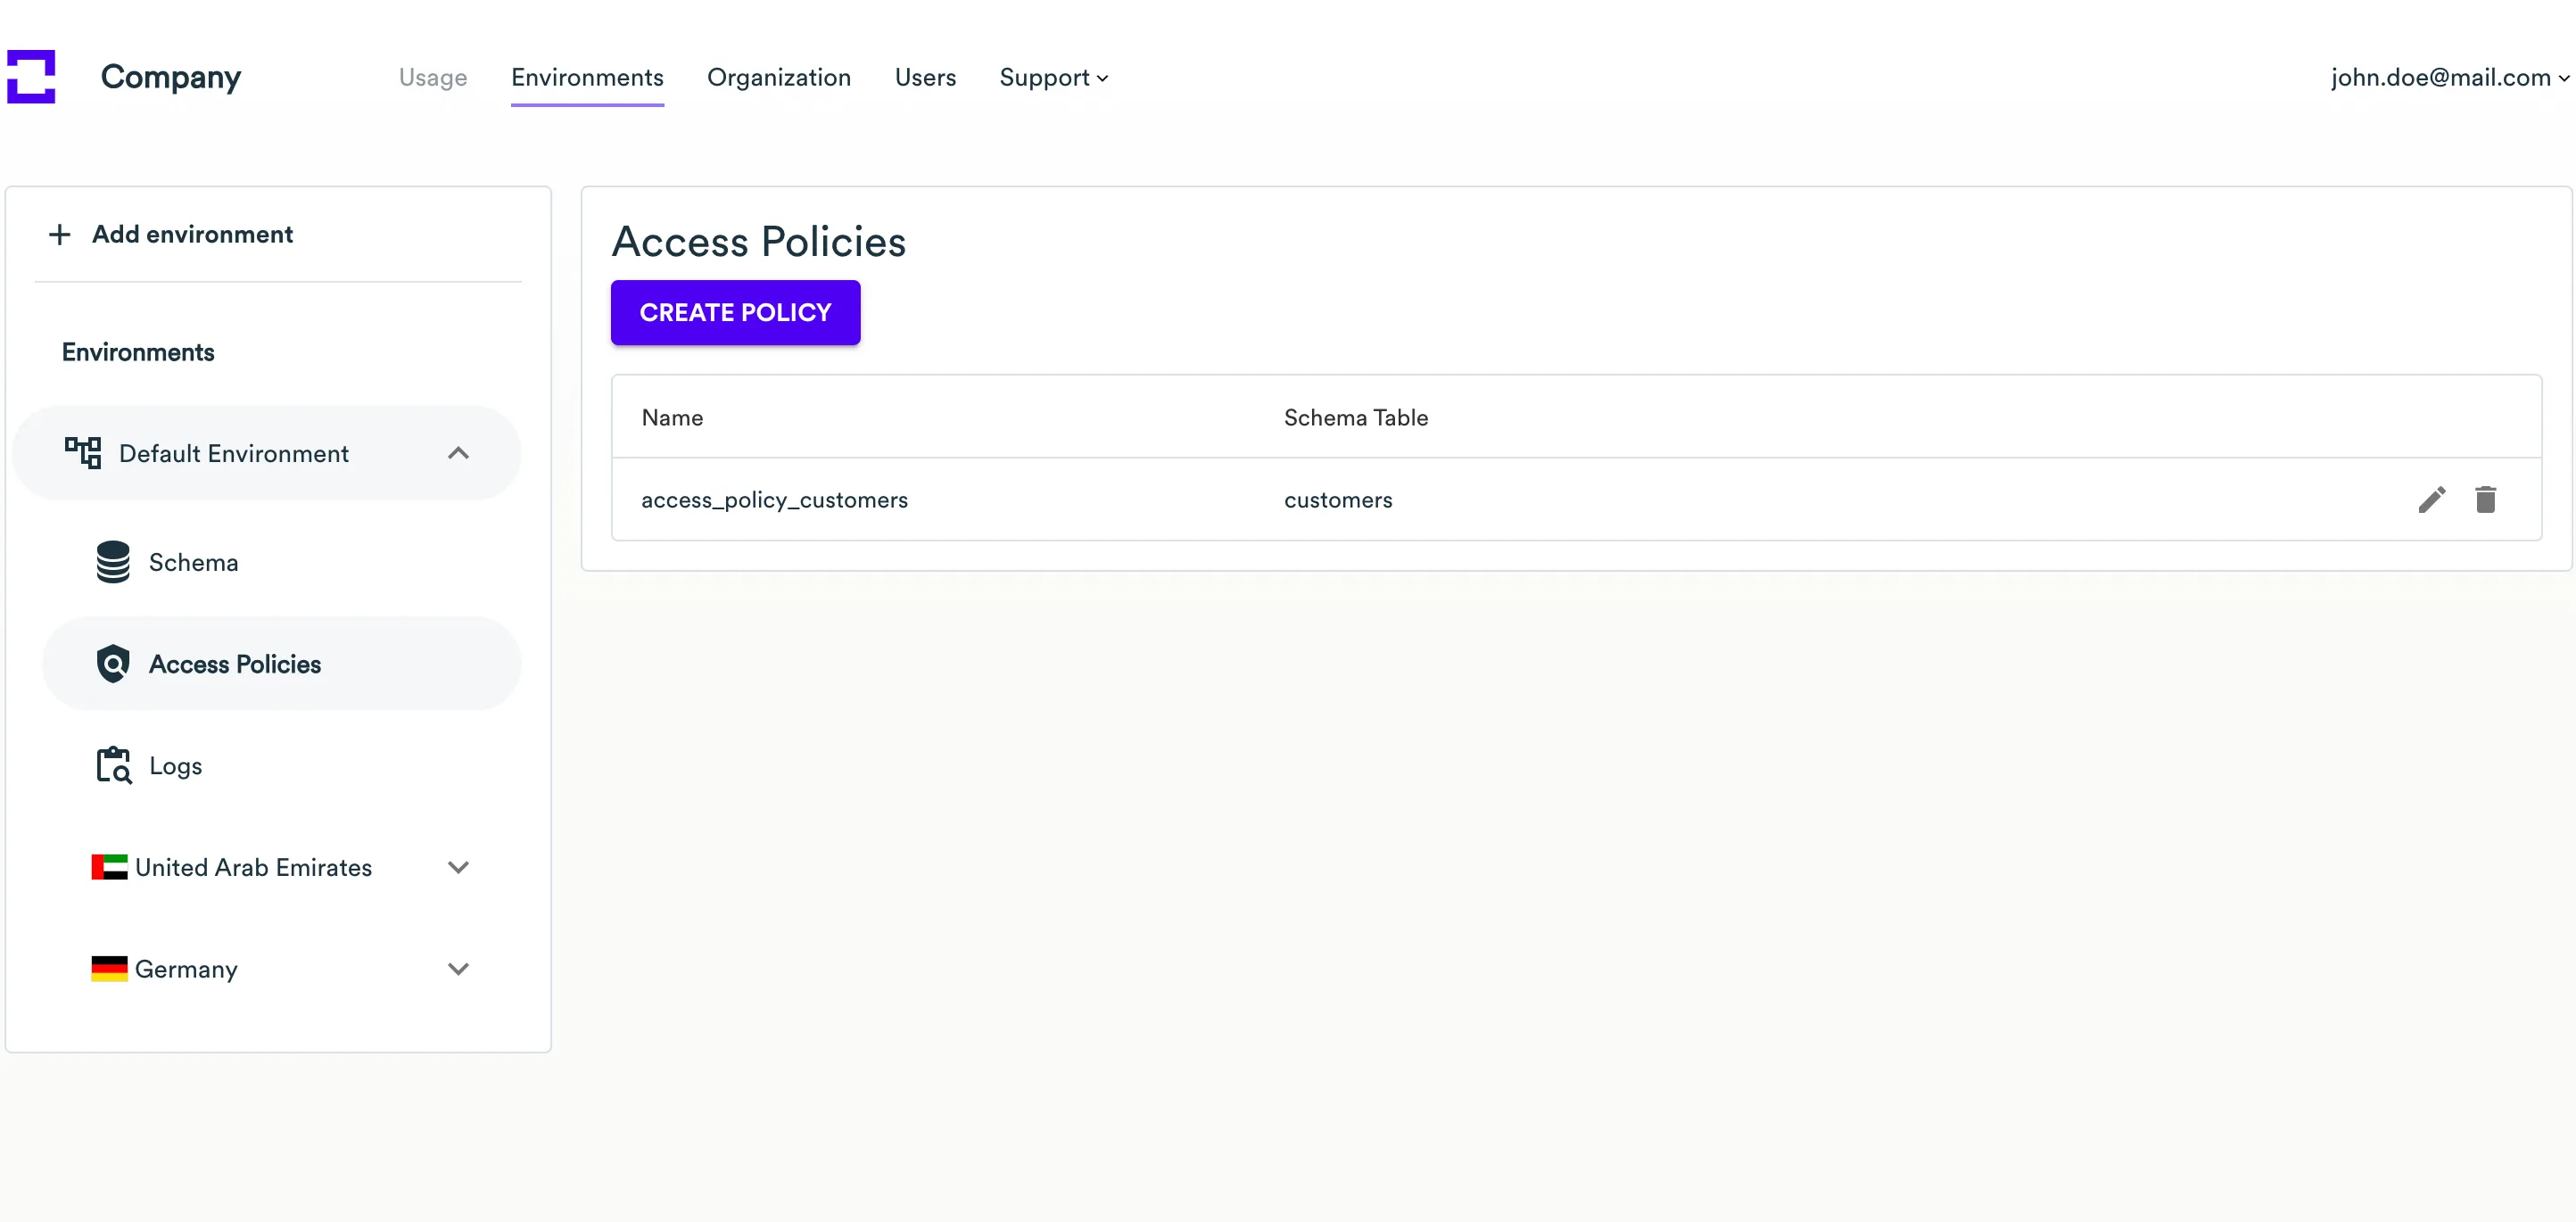The height and width of the screenshot is (1222, 2576).
Task: Click the Schema database icon
Action: (113, 562)
